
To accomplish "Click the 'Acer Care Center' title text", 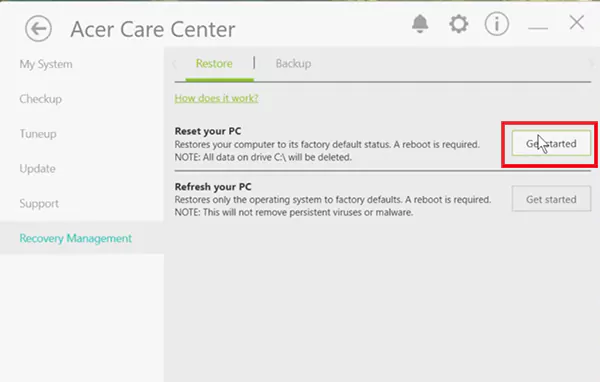I will (153, 29).
